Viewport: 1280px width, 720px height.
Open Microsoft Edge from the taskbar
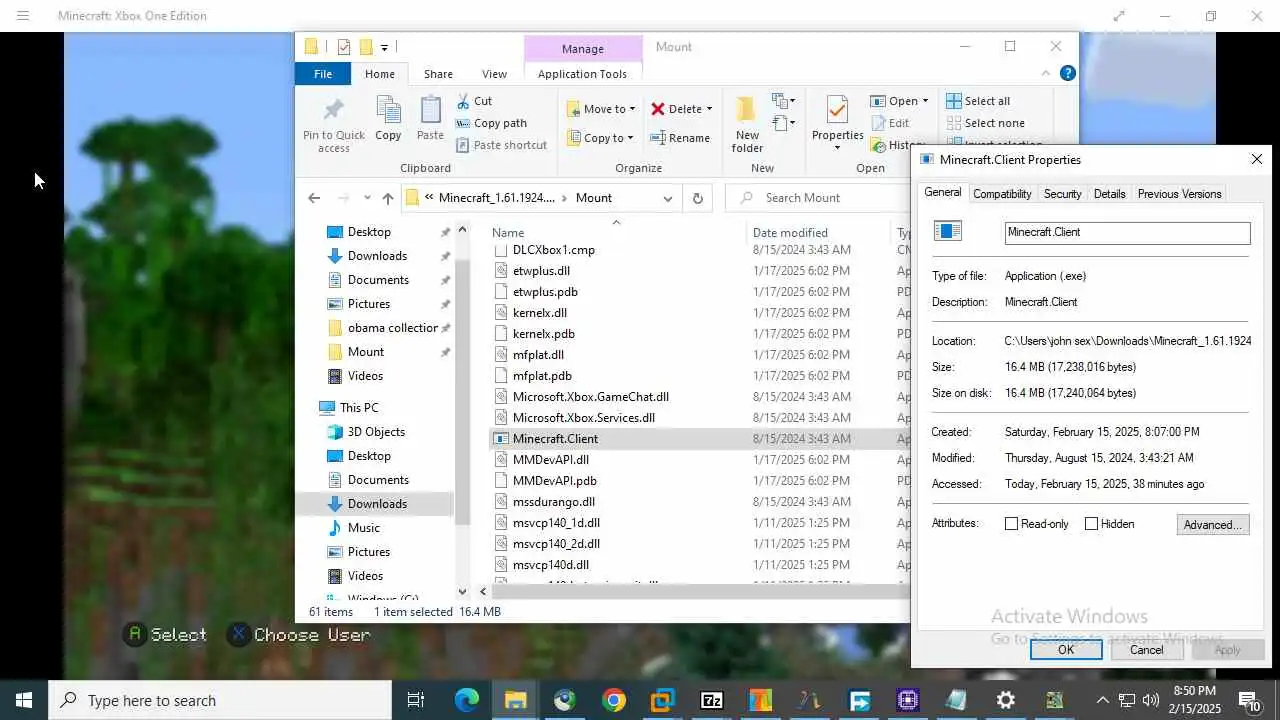467,700
